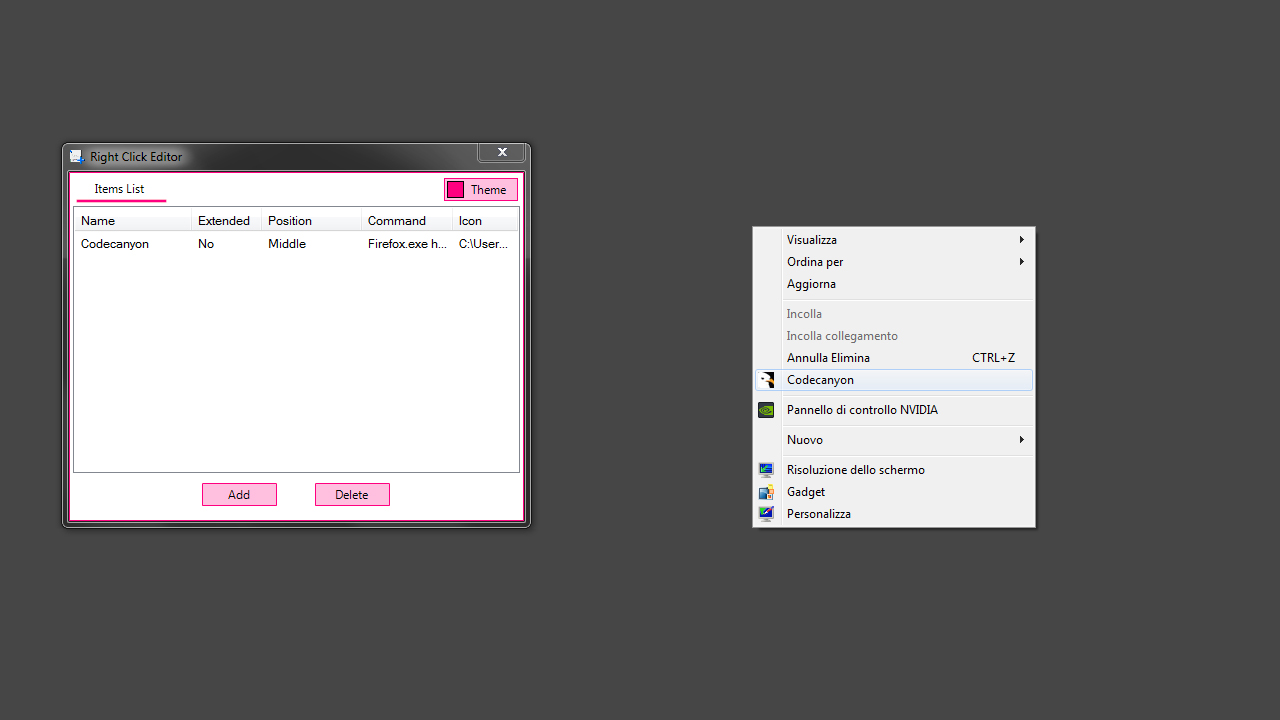Click the NVIDIA control panel icon
The width and height of the screenshot is (1280, 720).
(x=766, y=410)
